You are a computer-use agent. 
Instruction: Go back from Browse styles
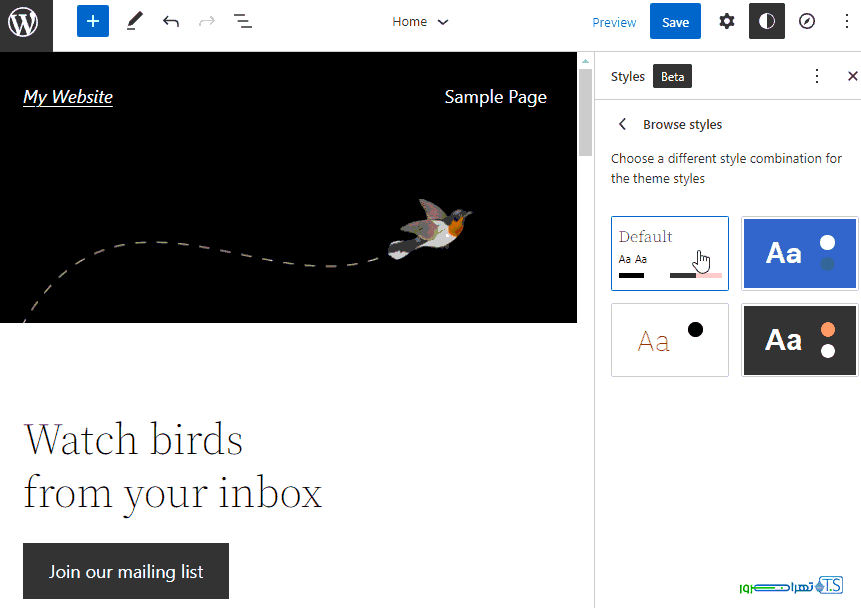click(x=623, y=124)
